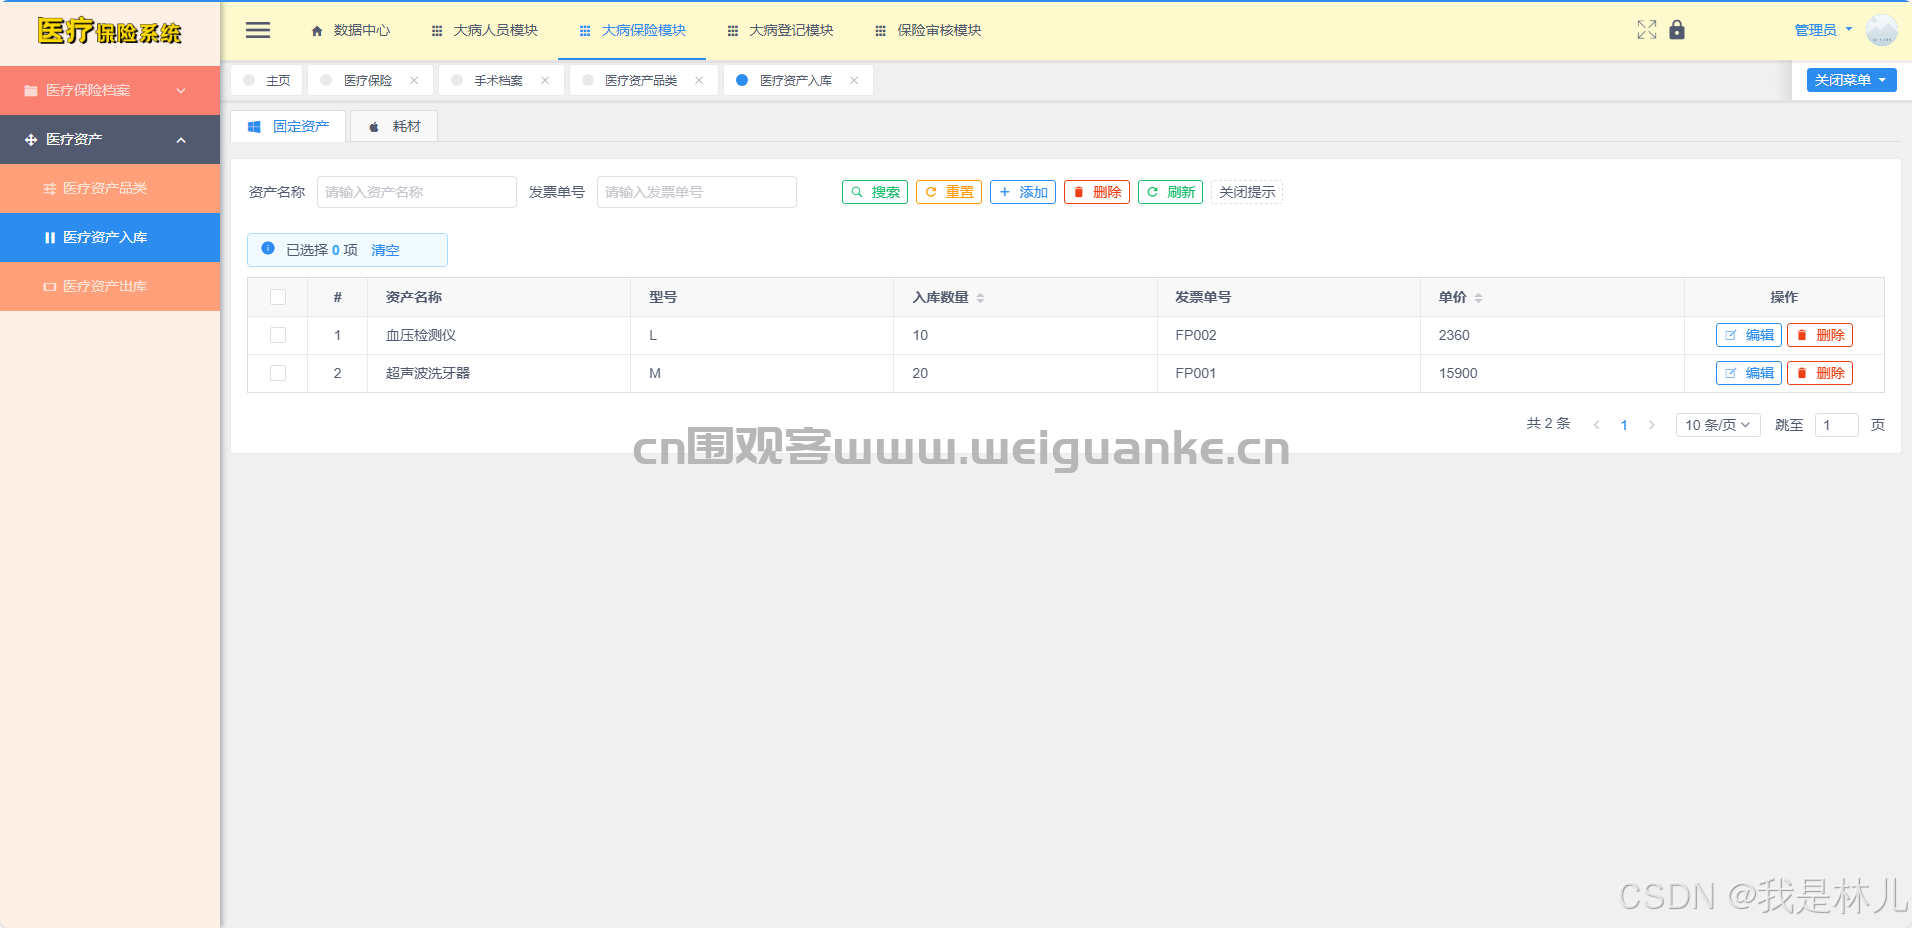Select 医疗资产入库 in sidebar
The width and height of the screenshot is (1912, 928).
coord(110,237)
